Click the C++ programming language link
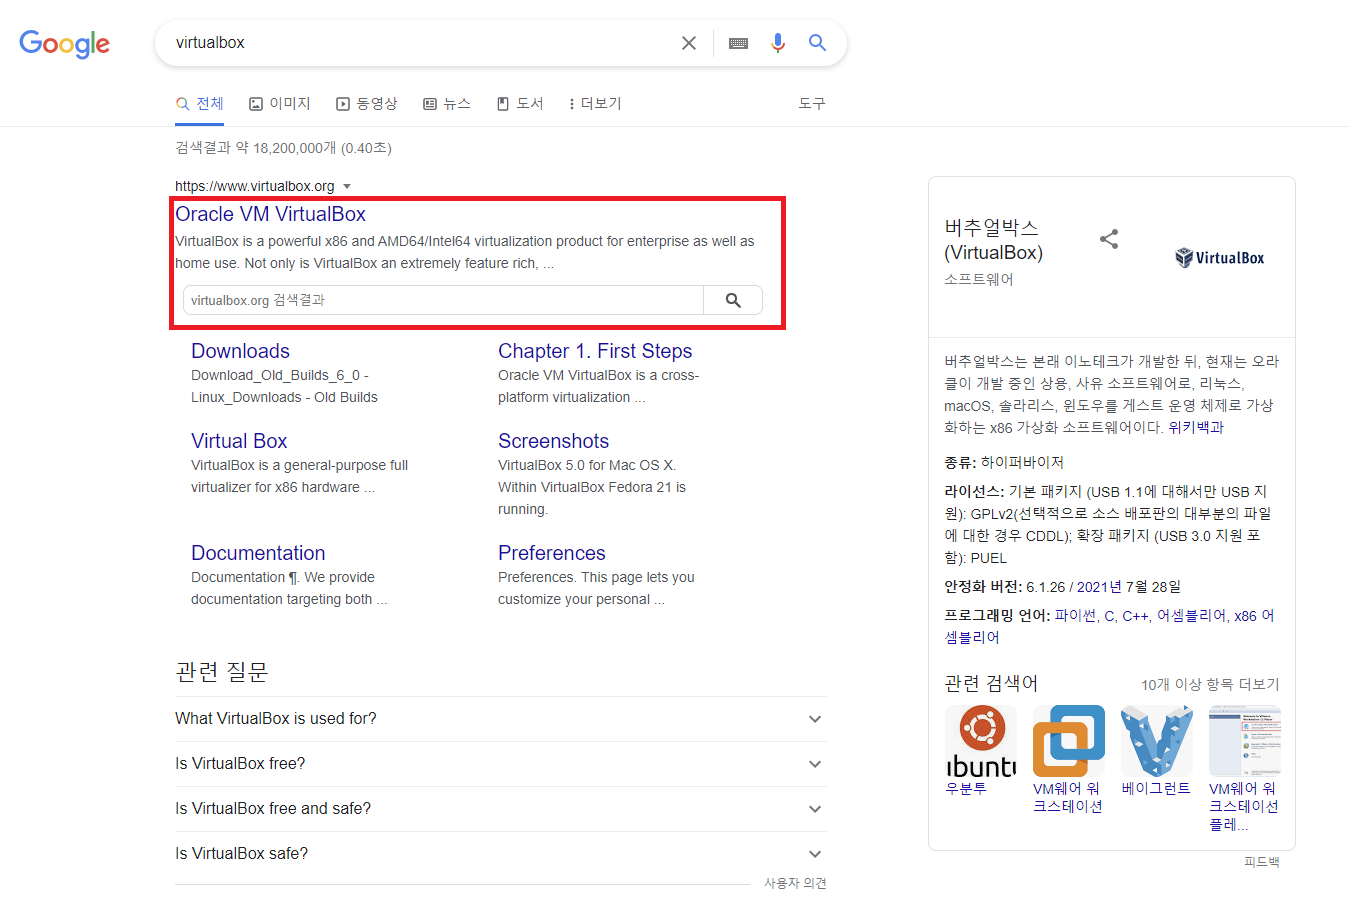 [x=1135, y=616]
